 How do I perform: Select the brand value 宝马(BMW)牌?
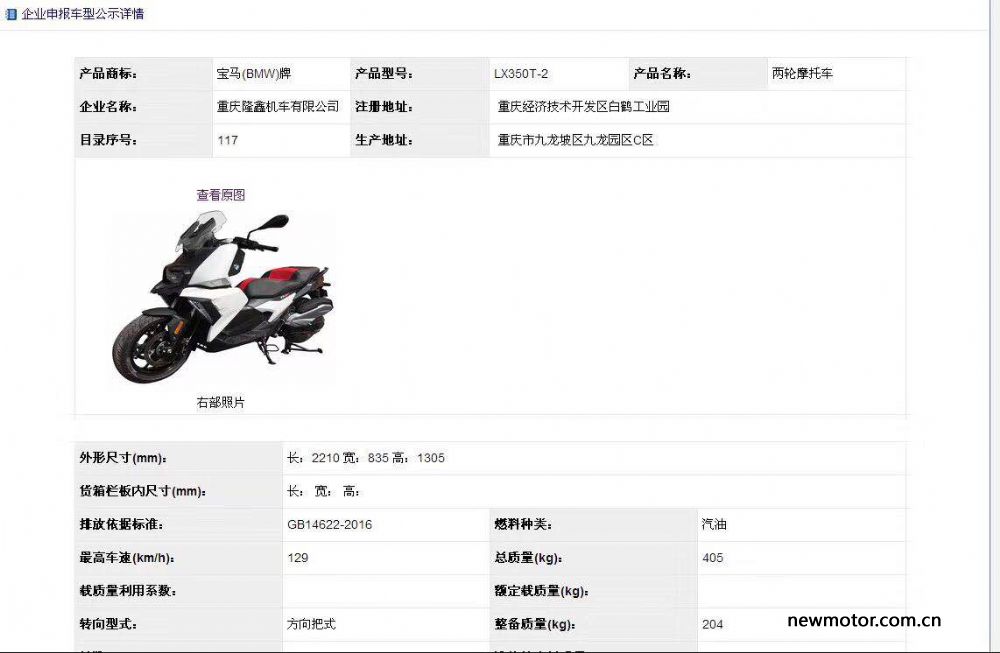[254, 73]
